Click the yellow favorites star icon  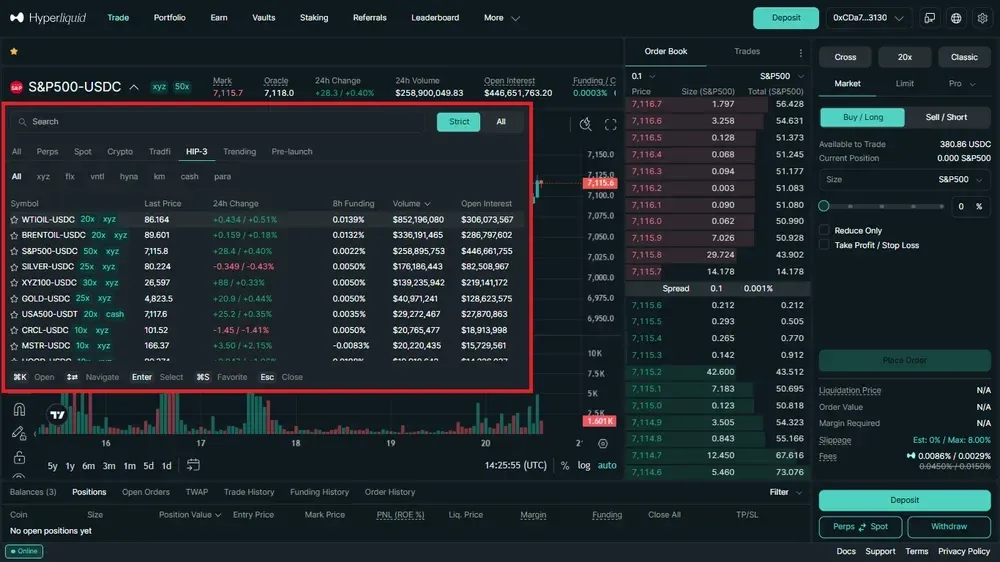point(14,51)
